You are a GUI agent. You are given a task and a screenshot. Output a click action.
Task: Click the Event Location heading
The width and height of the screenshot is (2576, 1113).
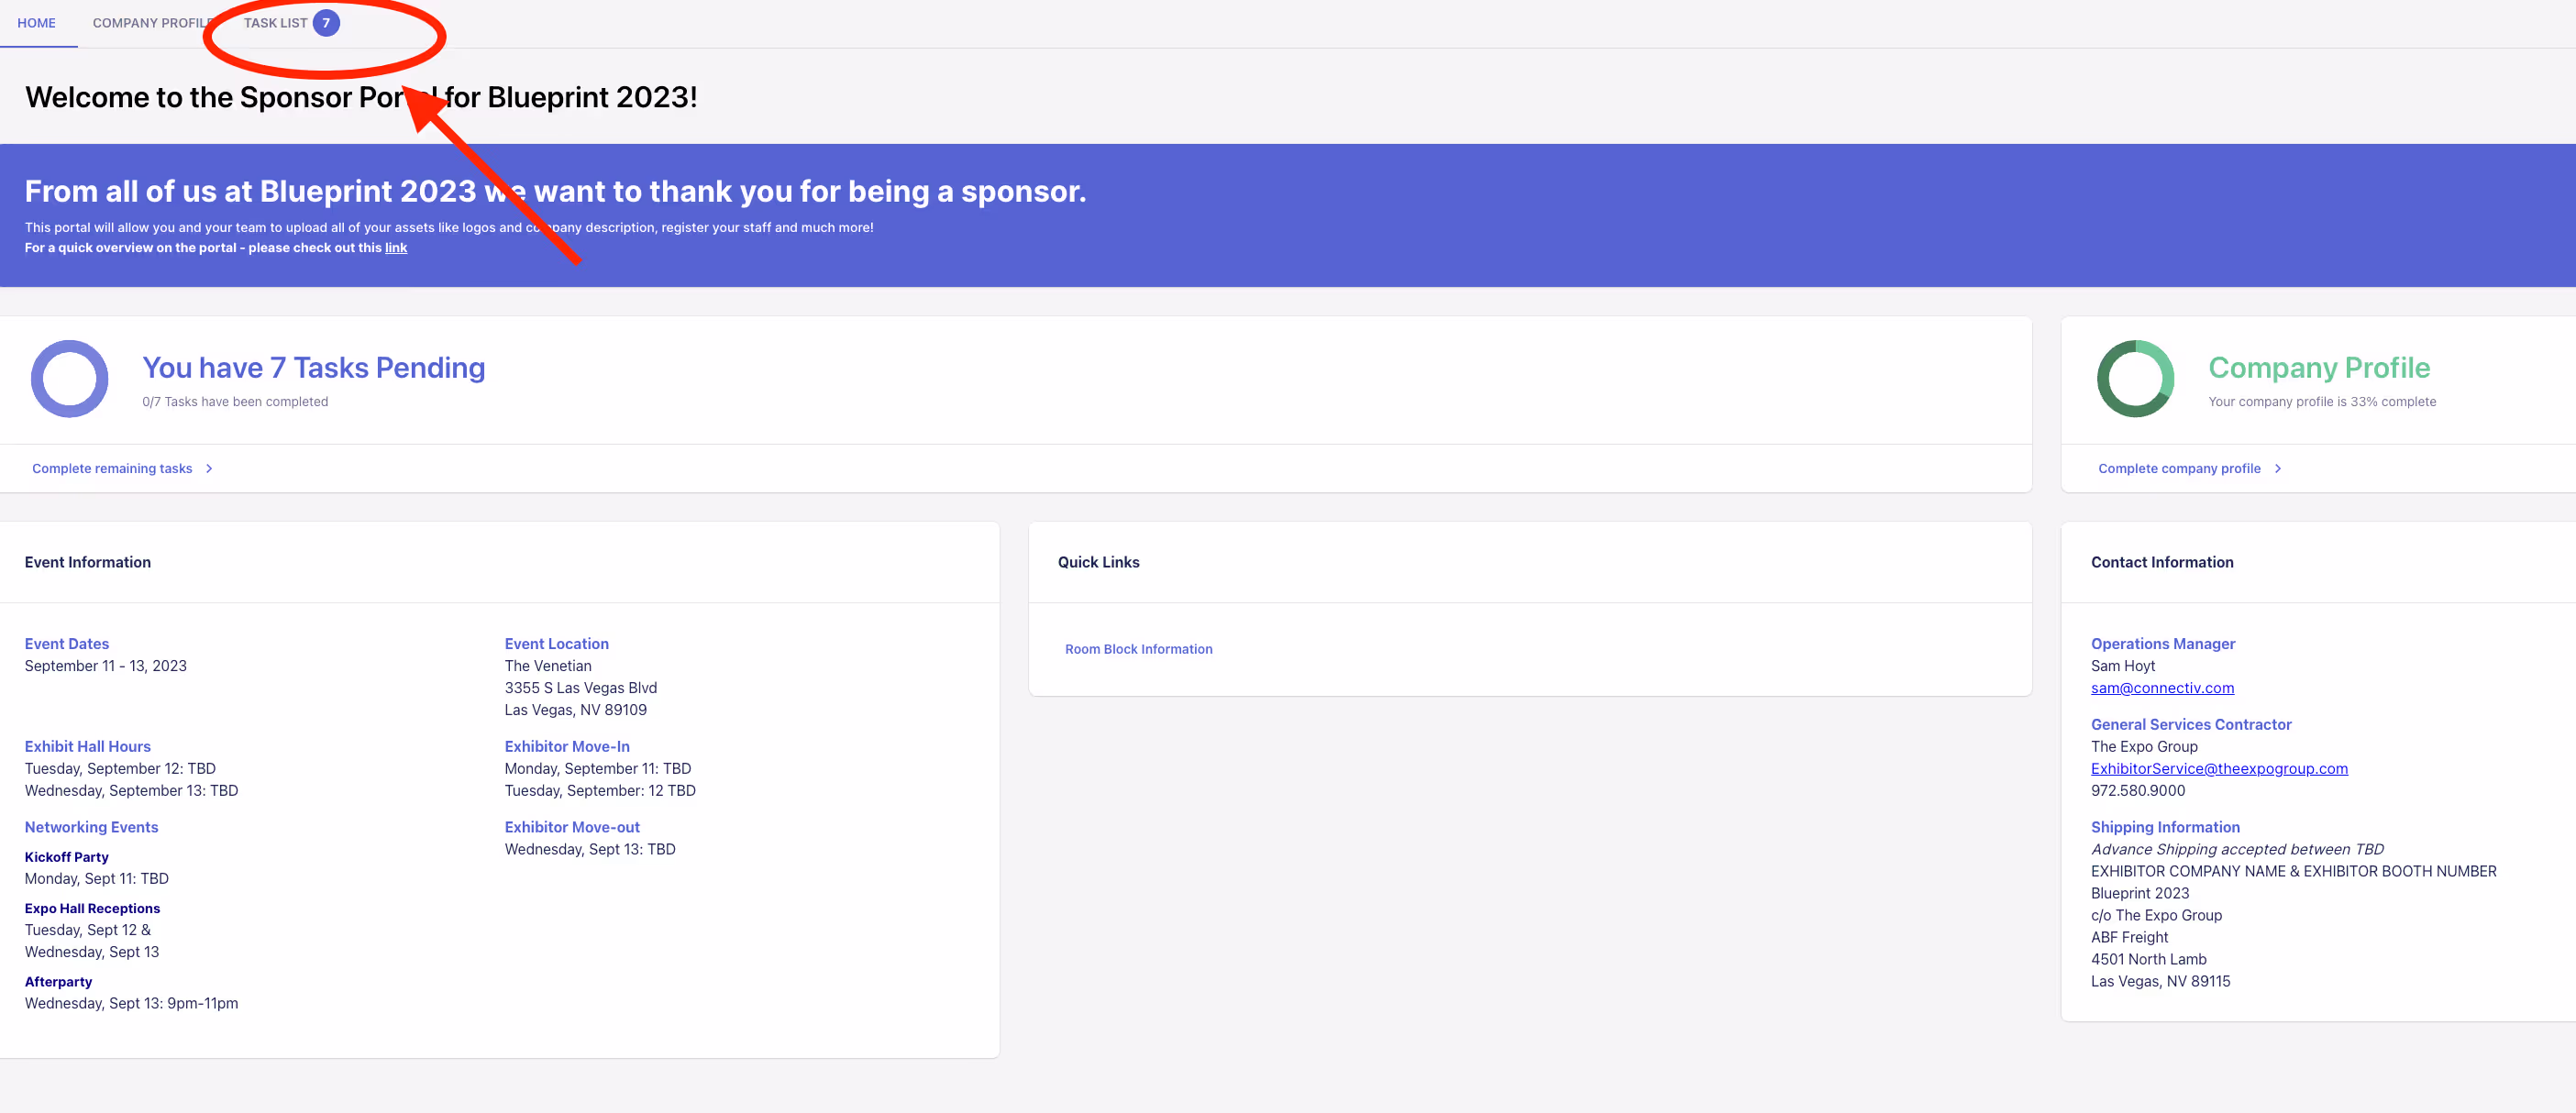click(556, 644)
